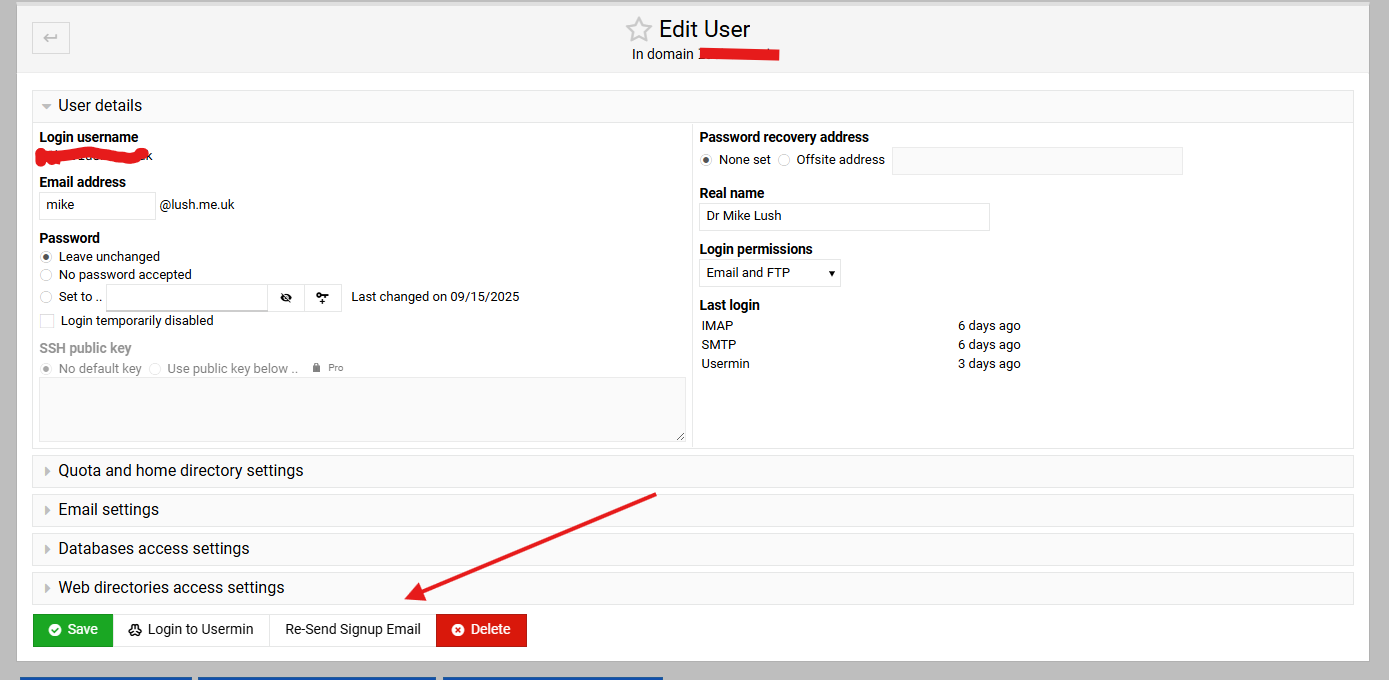Screen dimensions: 1389x680
Task: Choose the Set to password radio button
Action: [x=46, y=297]
